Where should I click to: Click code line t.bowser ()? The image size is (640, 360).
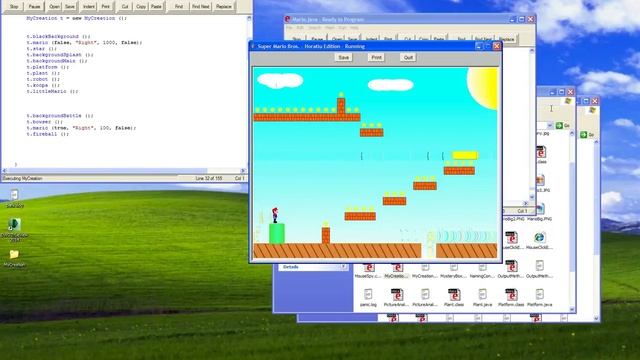(x=44, y=122)
